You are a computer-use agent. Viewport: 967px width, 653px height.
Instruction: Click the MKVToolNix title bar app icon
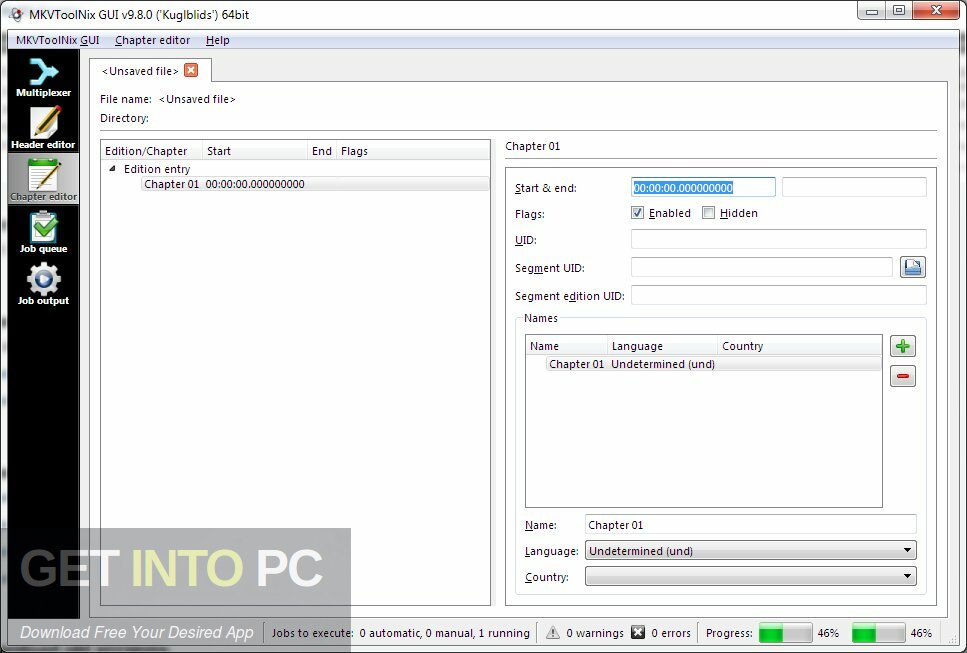point(16,14)
